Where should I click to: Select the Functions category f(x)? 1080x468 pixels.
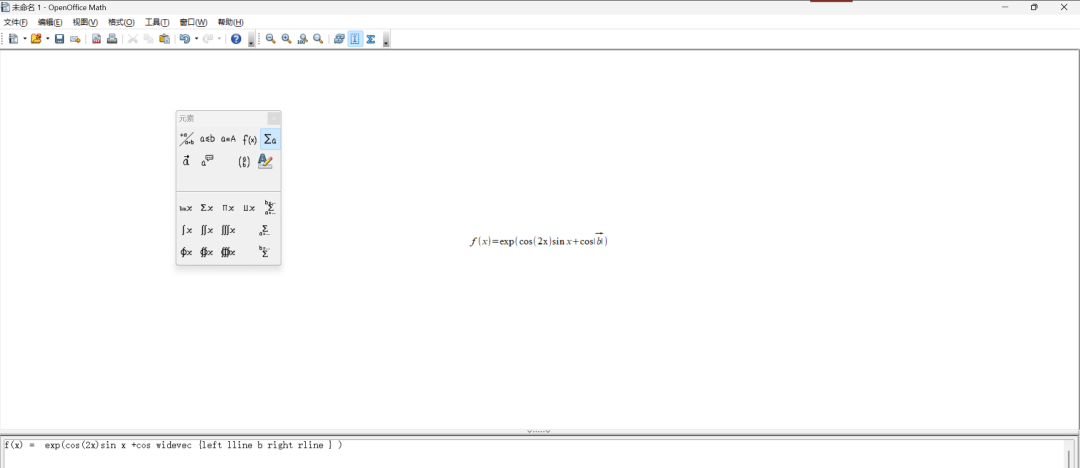click(249, 139)
